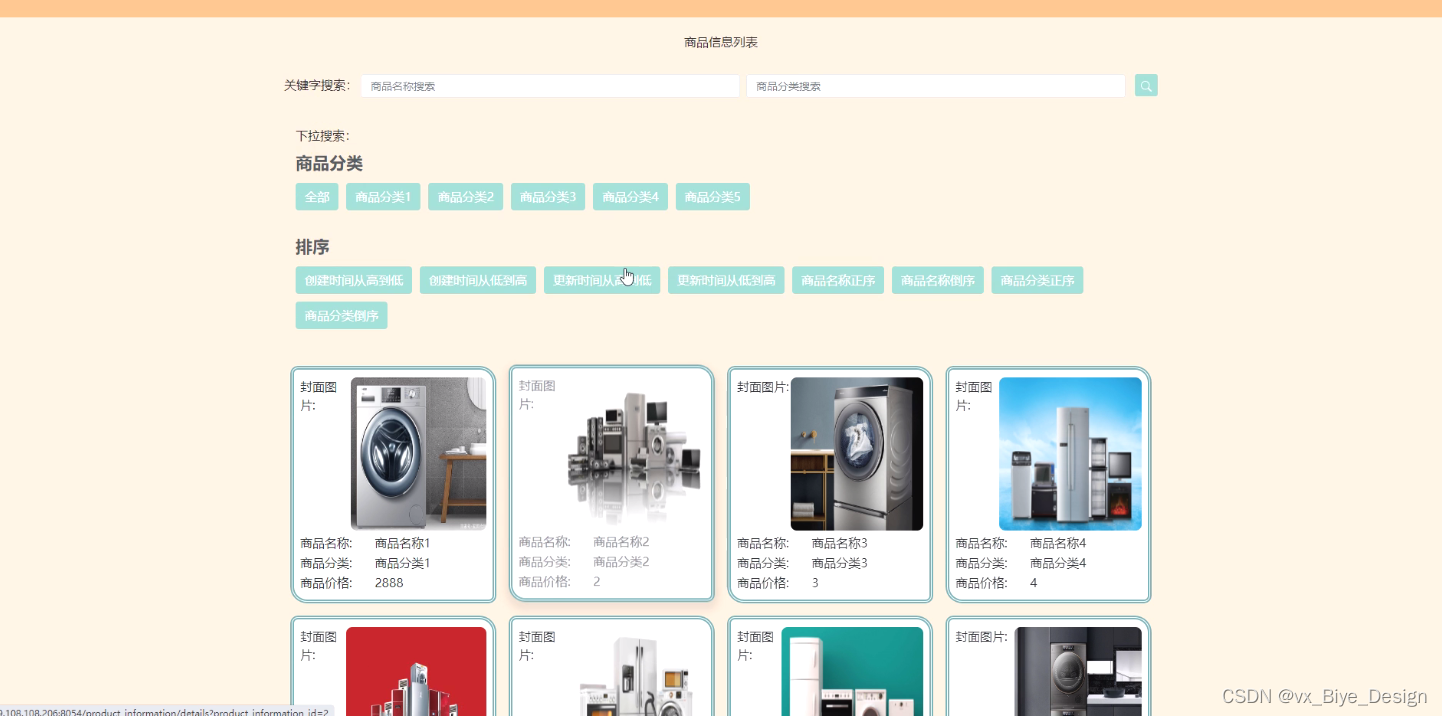Click the 商品名称4 name text
Image resolution: width=1442 pixels, height=716 pixels.
(x=1058, y=543)
